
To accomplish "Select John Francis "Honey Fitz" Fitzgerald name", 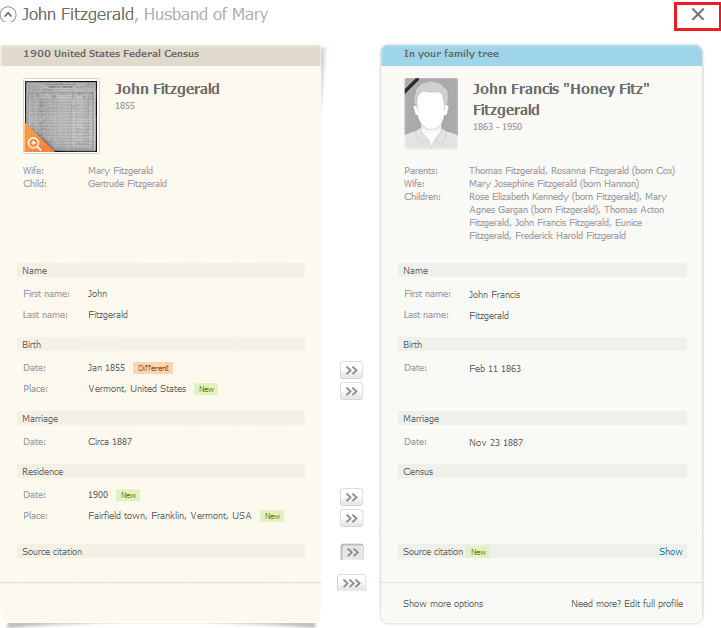I will click(561, 99).
